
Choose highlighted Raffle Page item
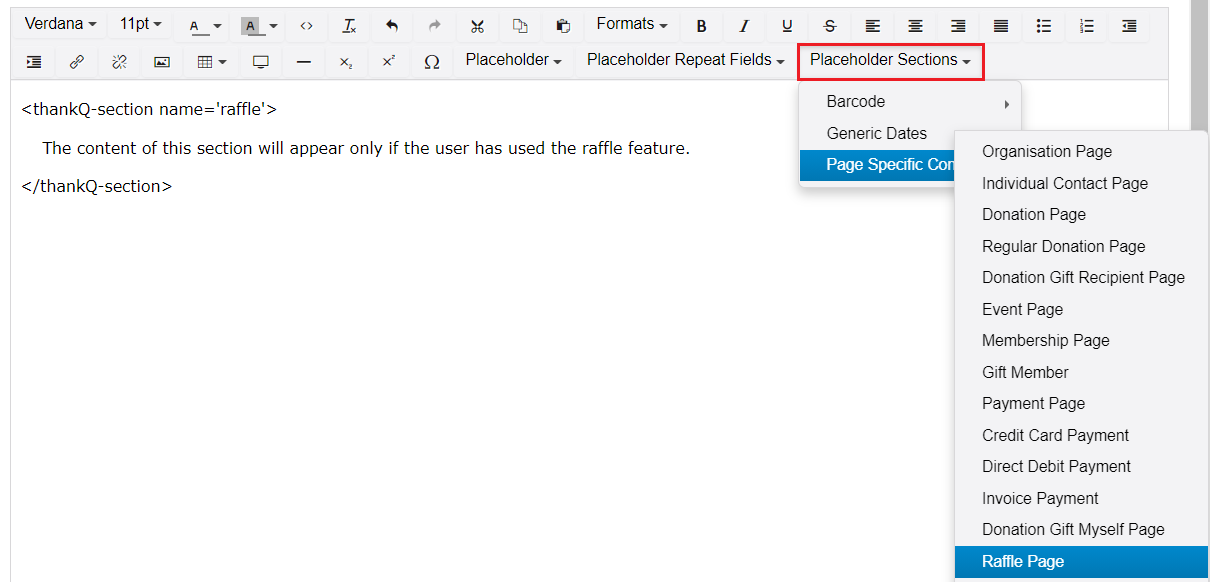point(1081,562)
